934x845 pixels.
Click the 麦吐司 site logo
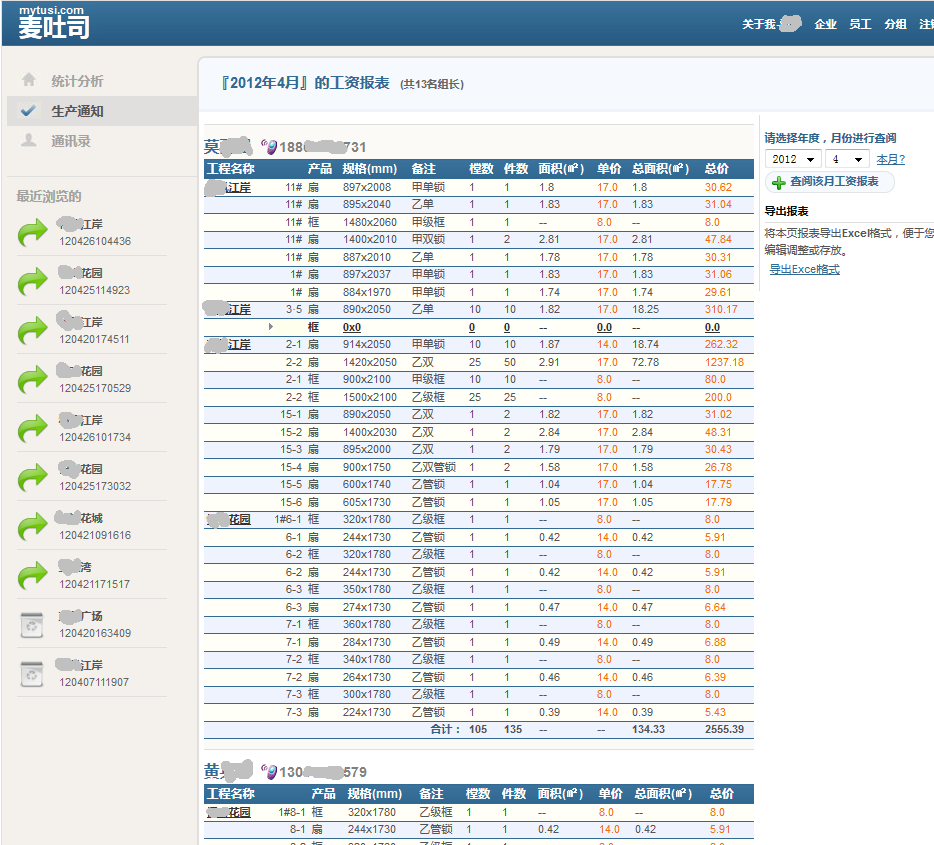pyautogui.click(x=54, y=24)
